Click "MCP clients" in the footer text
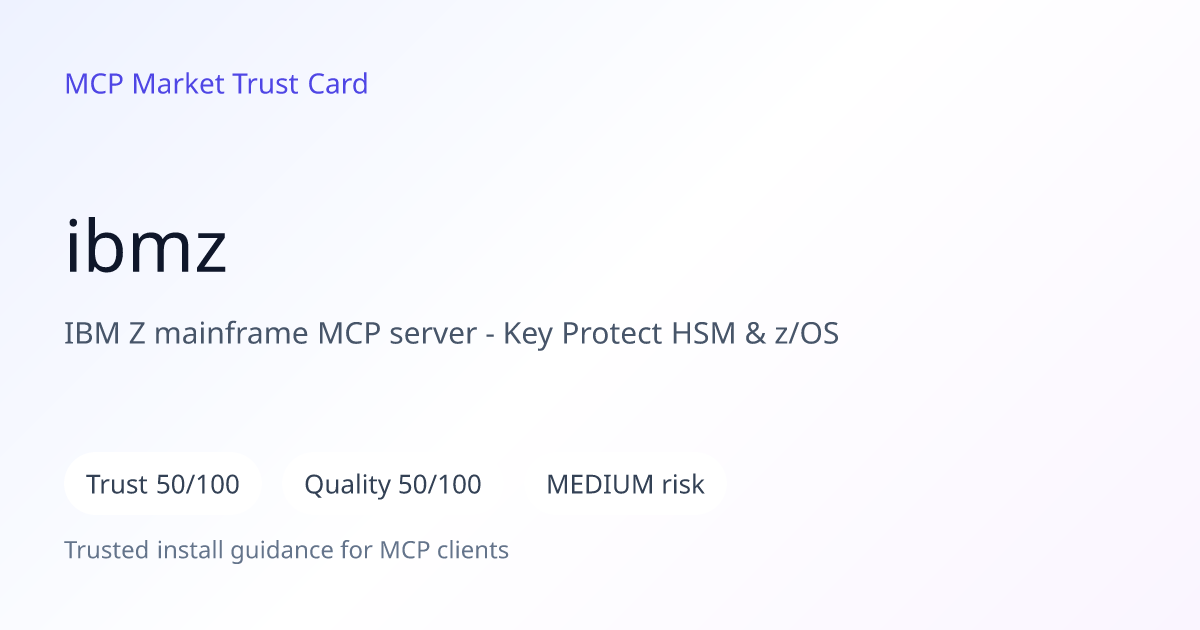1200x630 pixels. point(444,550)
